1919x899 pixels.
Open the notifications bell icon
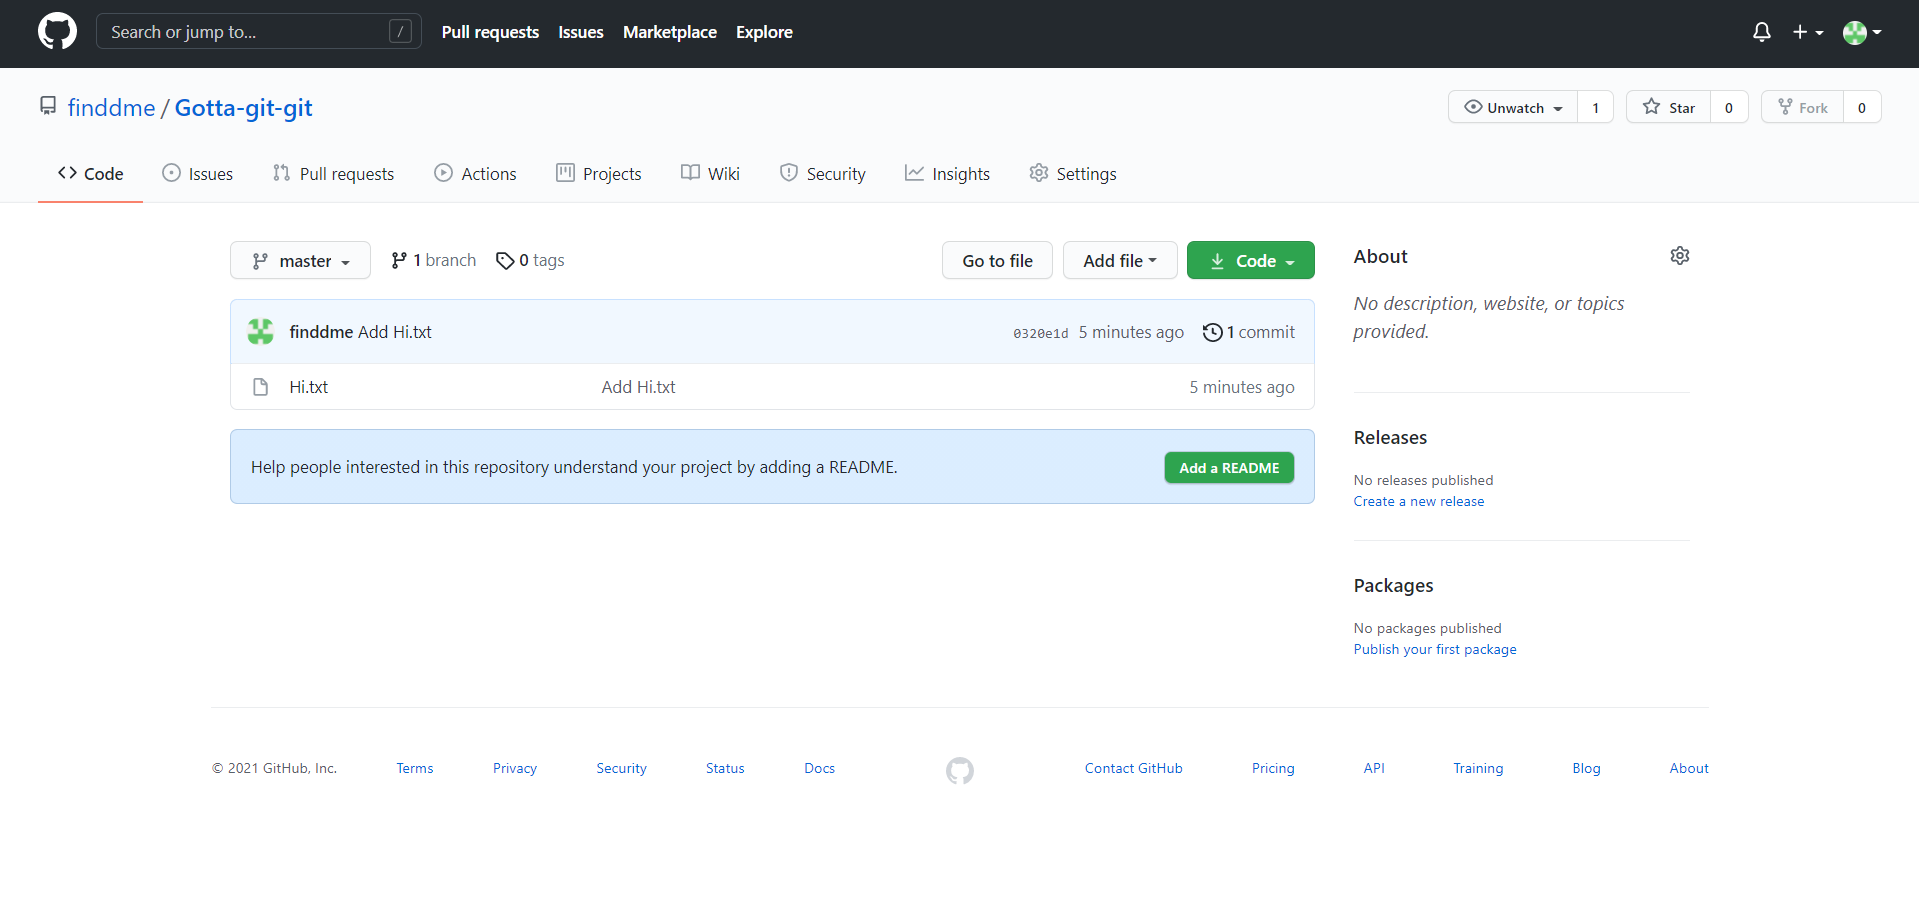coord(1762,32)
